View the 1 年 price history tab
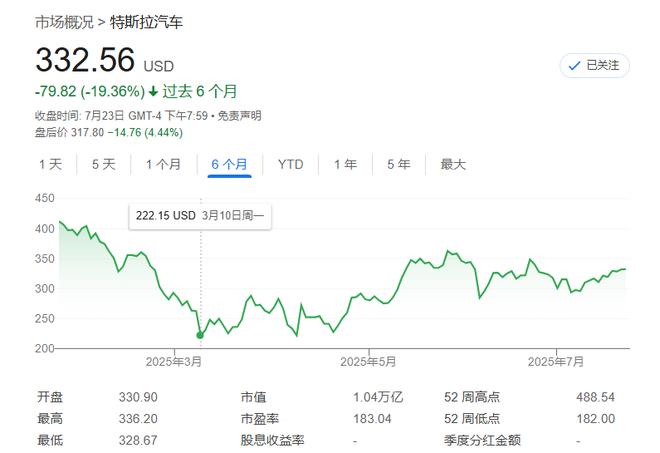This screenshot has width=660, height=453. [x=345, y=164]
